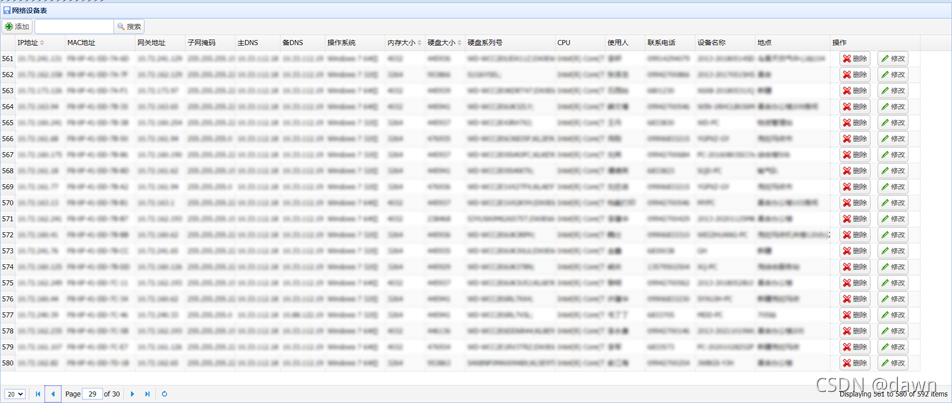Viewport: 952px width, 403px height.
Task: Delete row 578 with 删除
Action: pos(855,331)
